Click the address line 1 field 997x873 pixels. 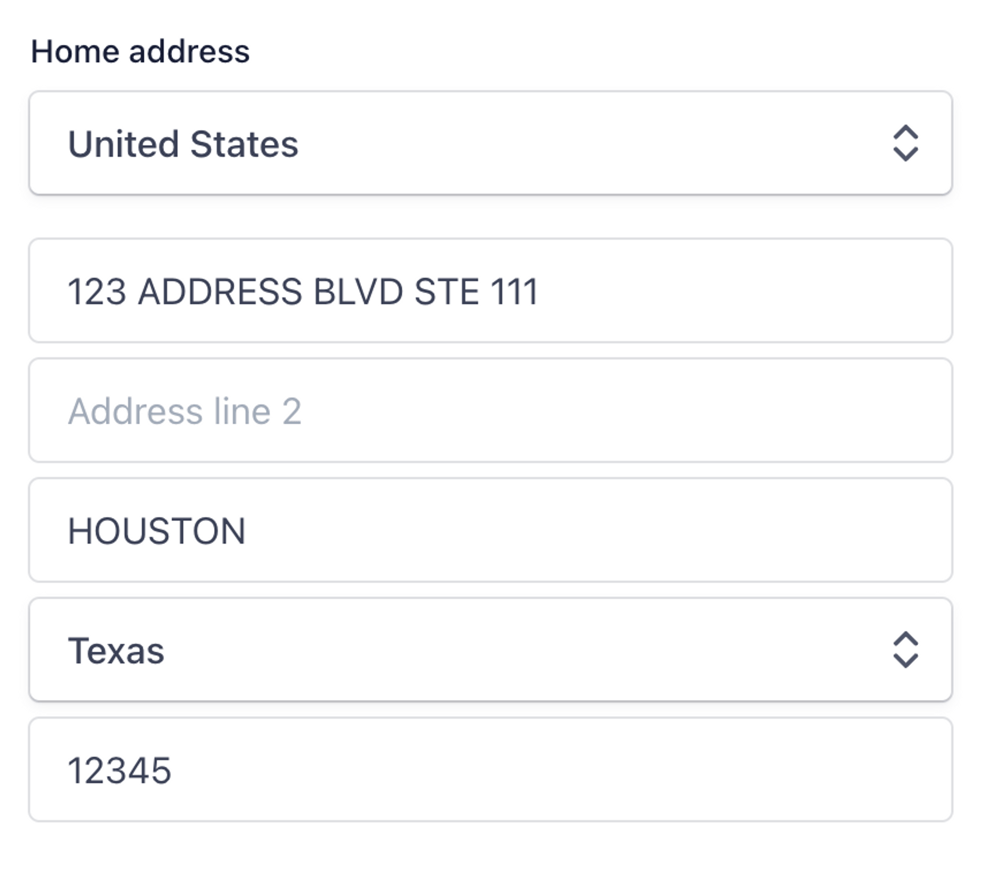click(x=490, y=291)
